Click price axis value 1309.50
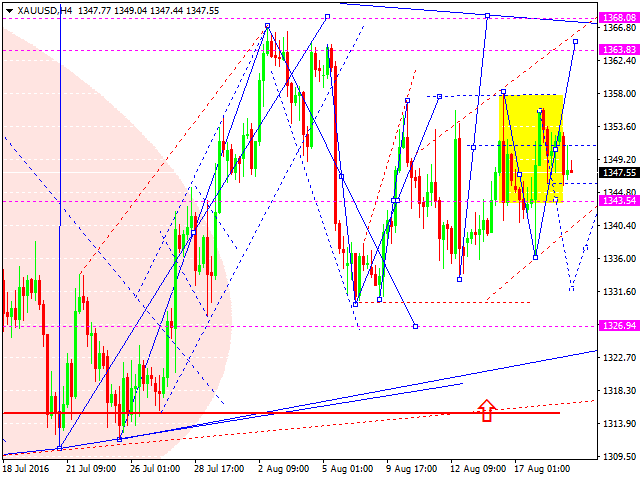640x480 pixels. coord(619,457)
